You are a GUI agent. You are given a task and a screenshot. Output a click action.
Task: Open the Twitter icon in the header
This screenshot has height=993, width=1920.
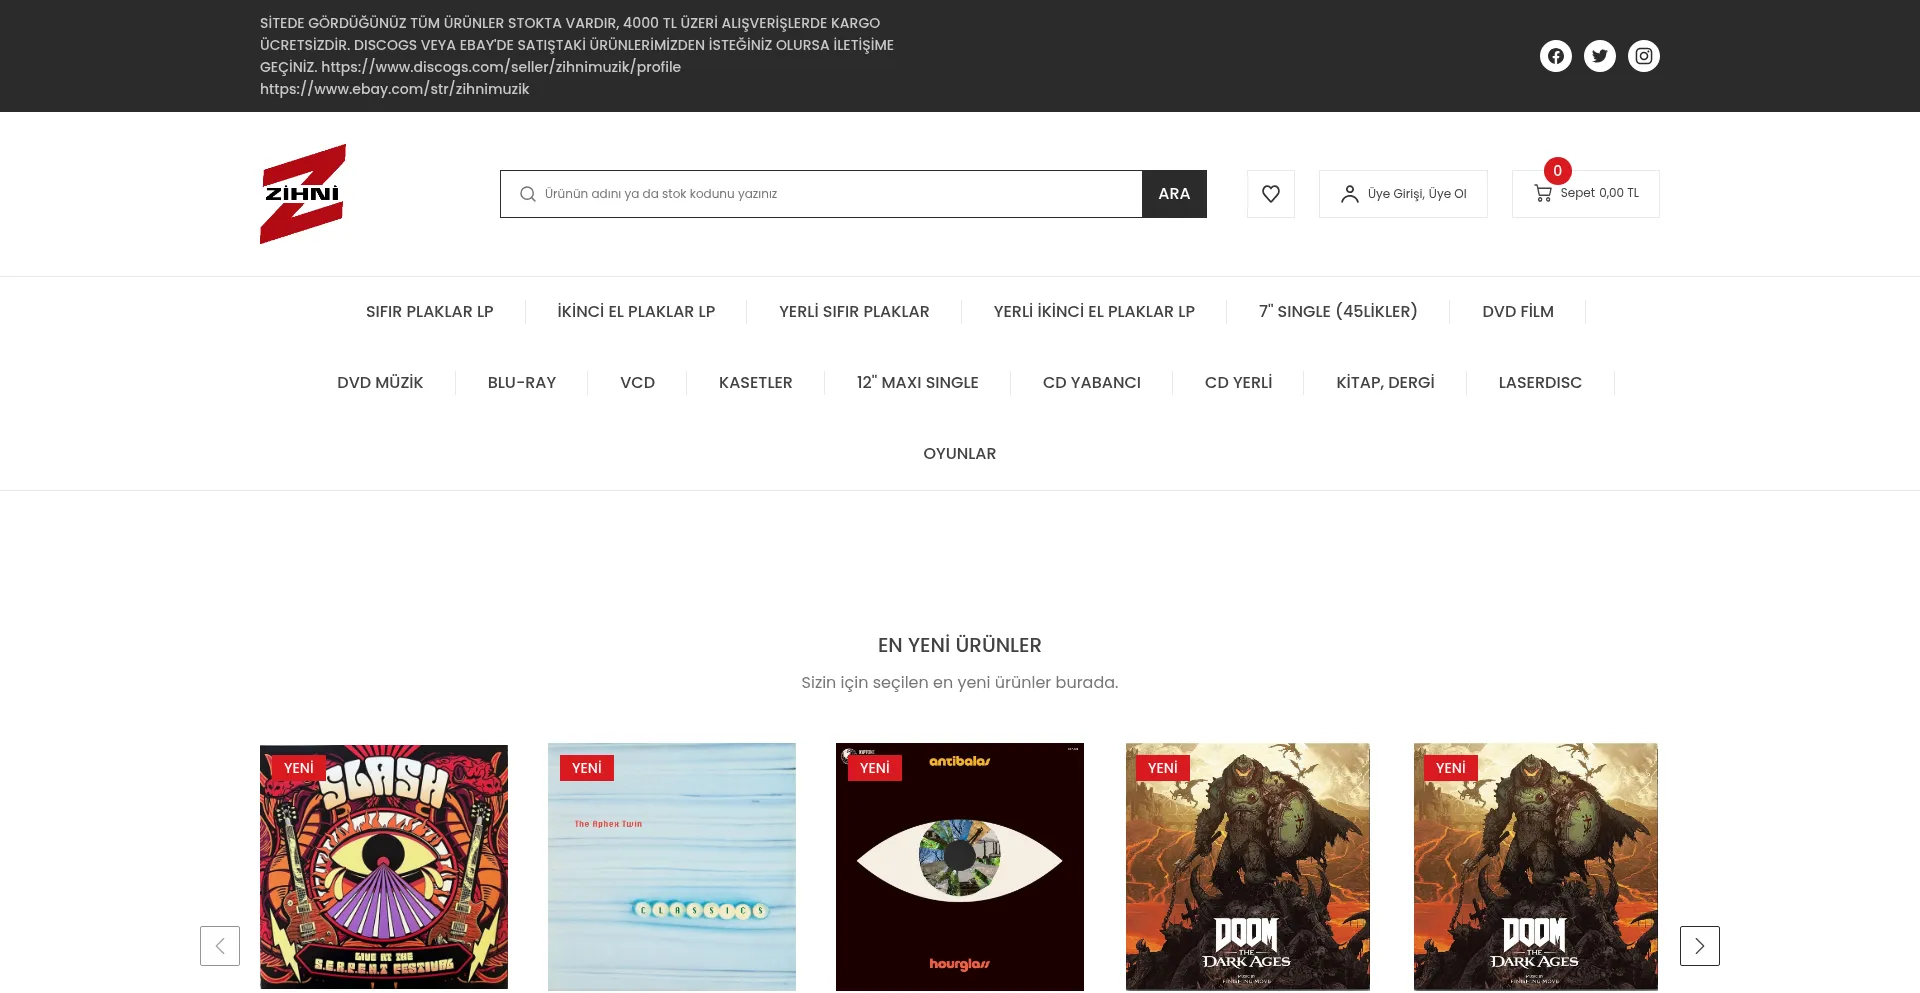(x=1600, y=56)
